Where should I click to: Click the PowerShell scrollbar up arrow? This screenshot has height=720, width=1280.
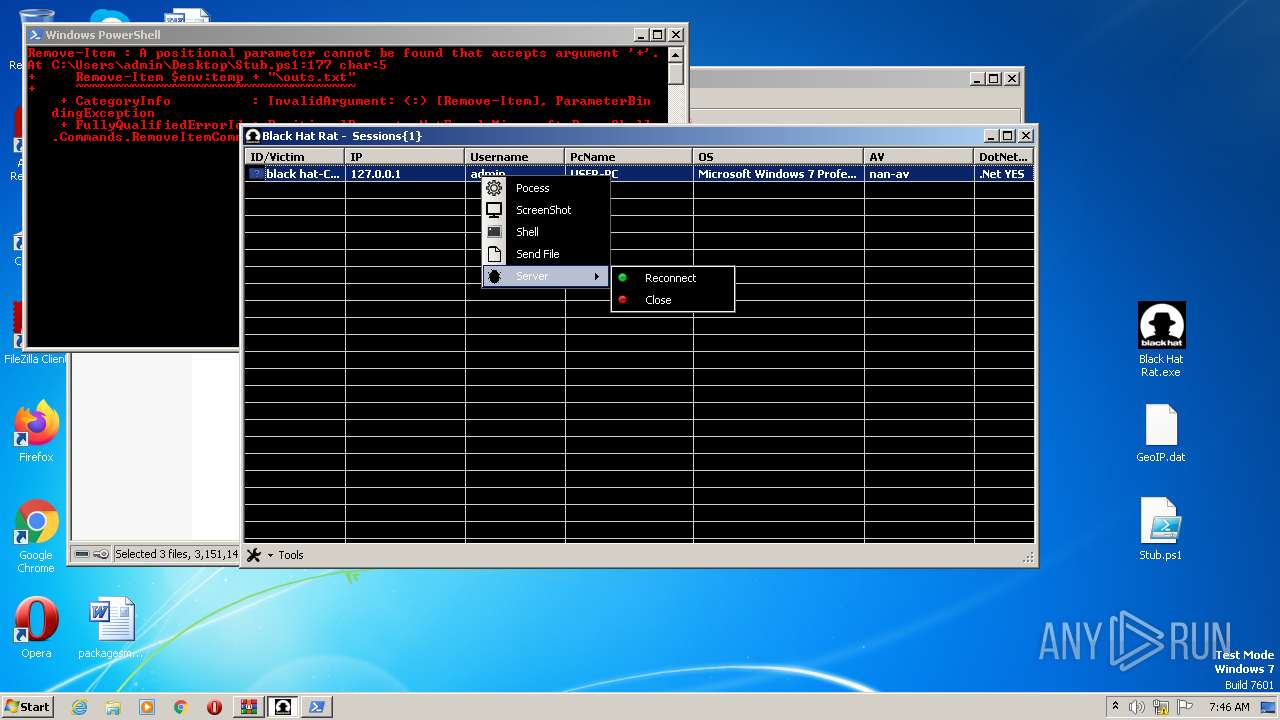tap(676, 56)
